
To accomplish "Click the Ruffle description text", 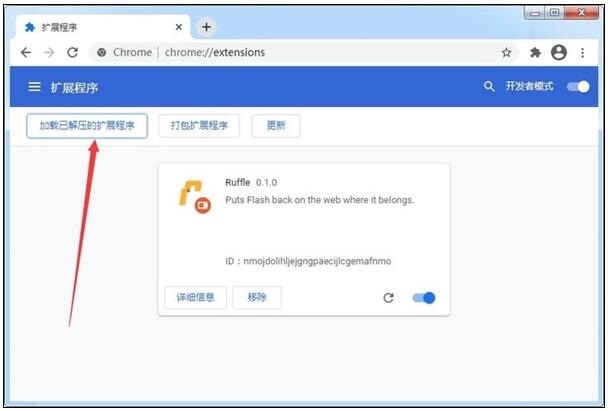I will [320, 200].
